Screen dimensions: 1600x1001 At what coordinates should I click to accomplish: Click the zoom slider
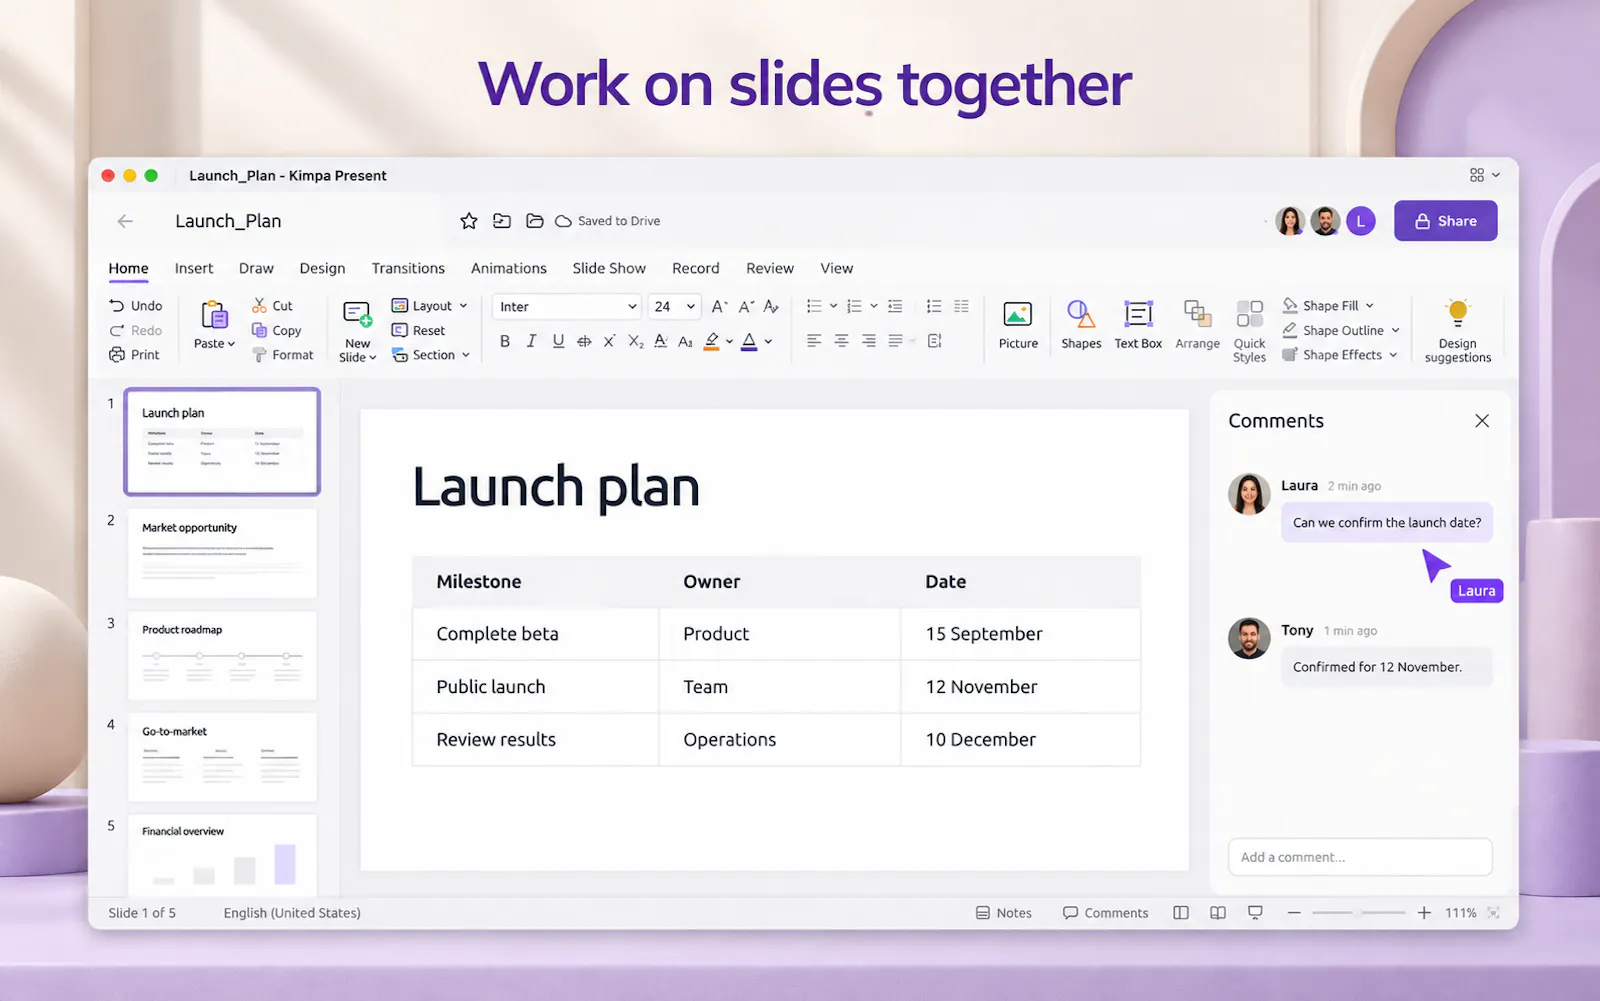[x=1358, y=913]
